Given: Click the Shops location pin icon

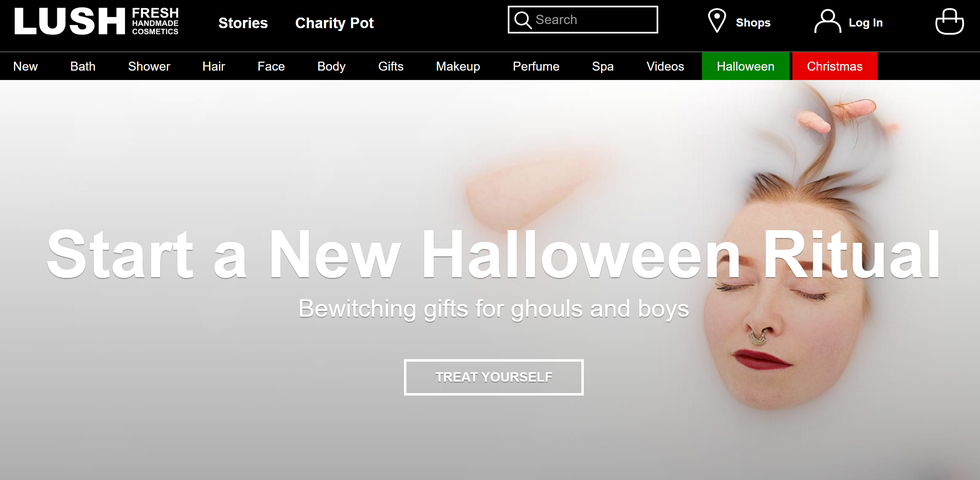Looking at the screenshot, I should coord(716,21).
